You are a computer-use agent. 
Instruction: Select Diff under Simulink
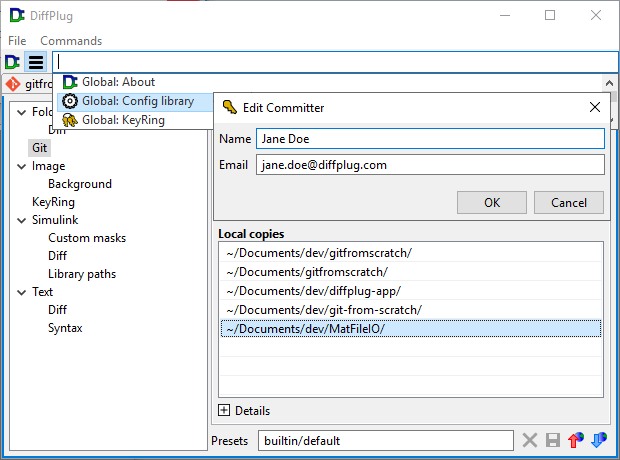click(57, 256)
